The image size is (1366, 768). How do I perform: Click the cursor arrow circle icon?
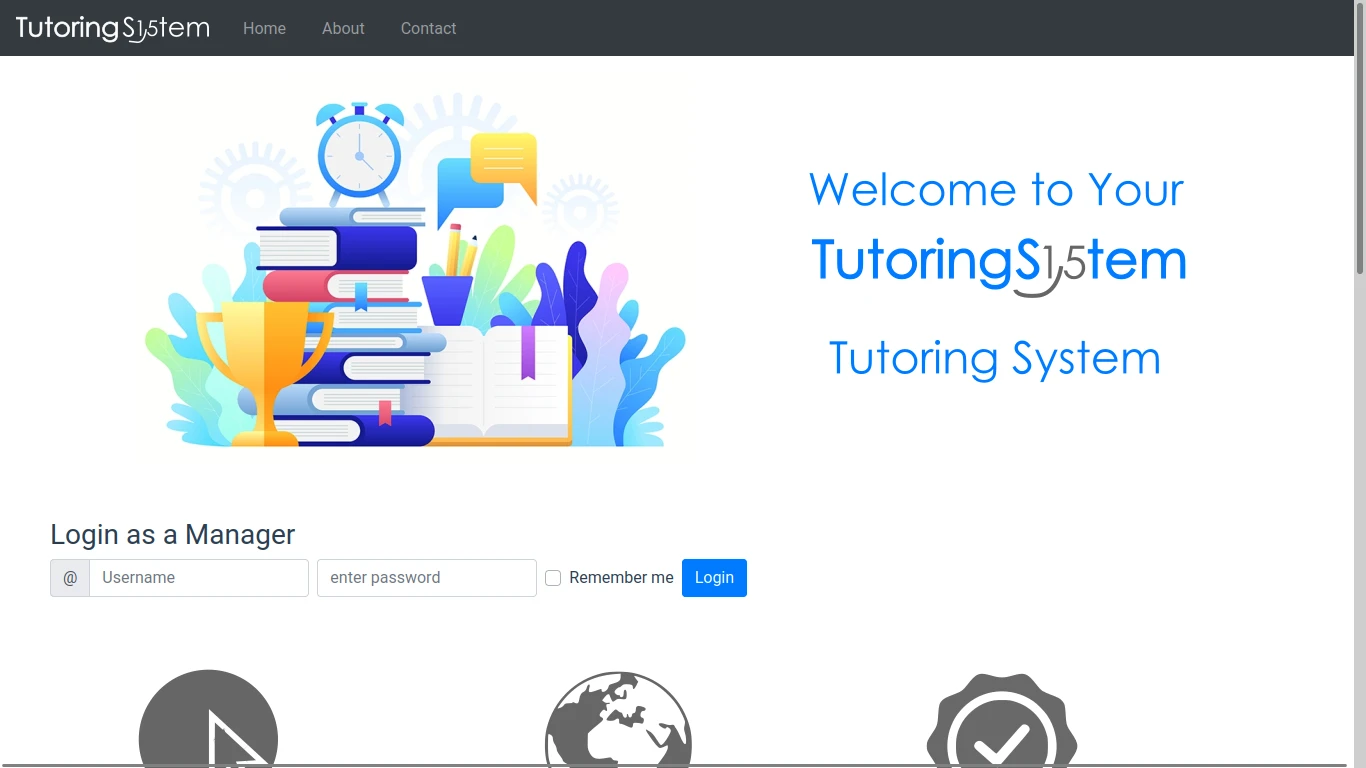[x=208, y=719]
